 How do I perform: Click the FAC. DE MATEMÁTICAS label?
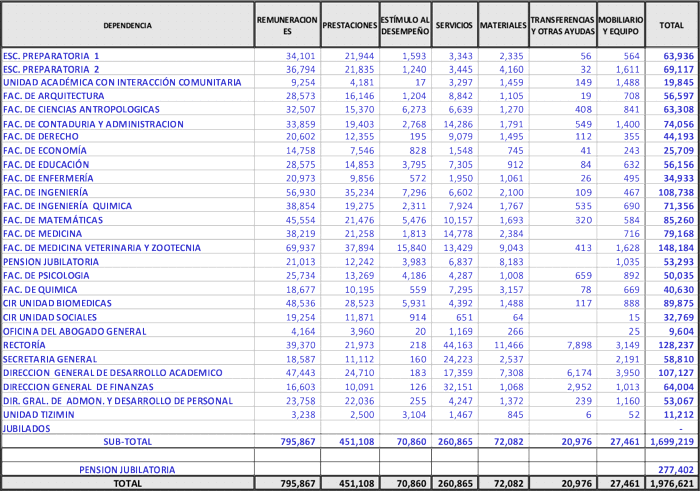pyautogui.click(x=53, y=220)
